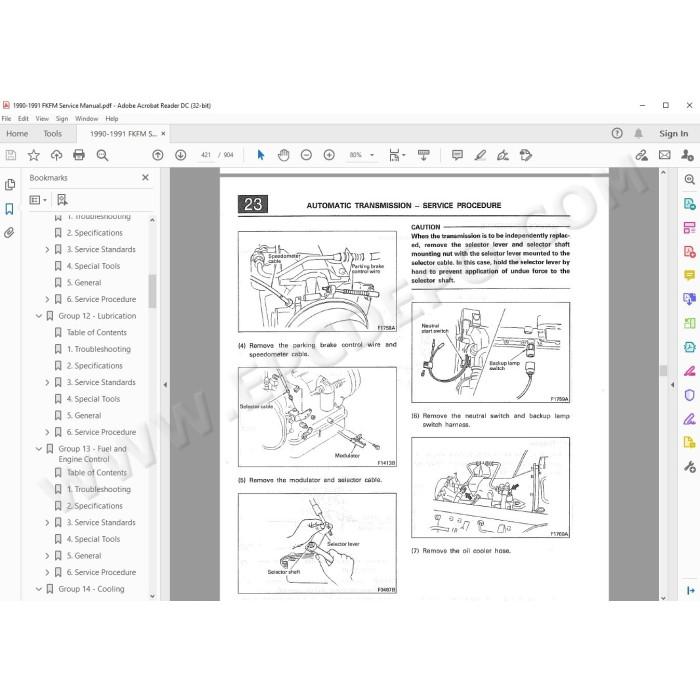The image size is (700, 700).
Task: Send file by email envelope icon
Action: pos(665,155)
